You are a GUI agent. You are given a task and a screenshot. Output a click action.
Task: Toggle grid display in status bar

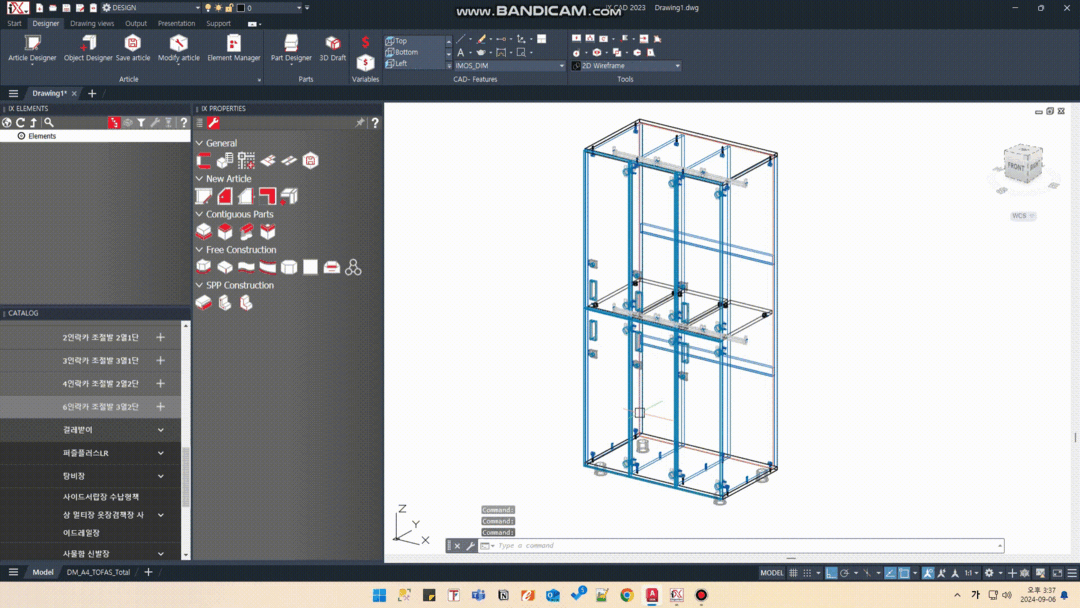tap(793, 573)
